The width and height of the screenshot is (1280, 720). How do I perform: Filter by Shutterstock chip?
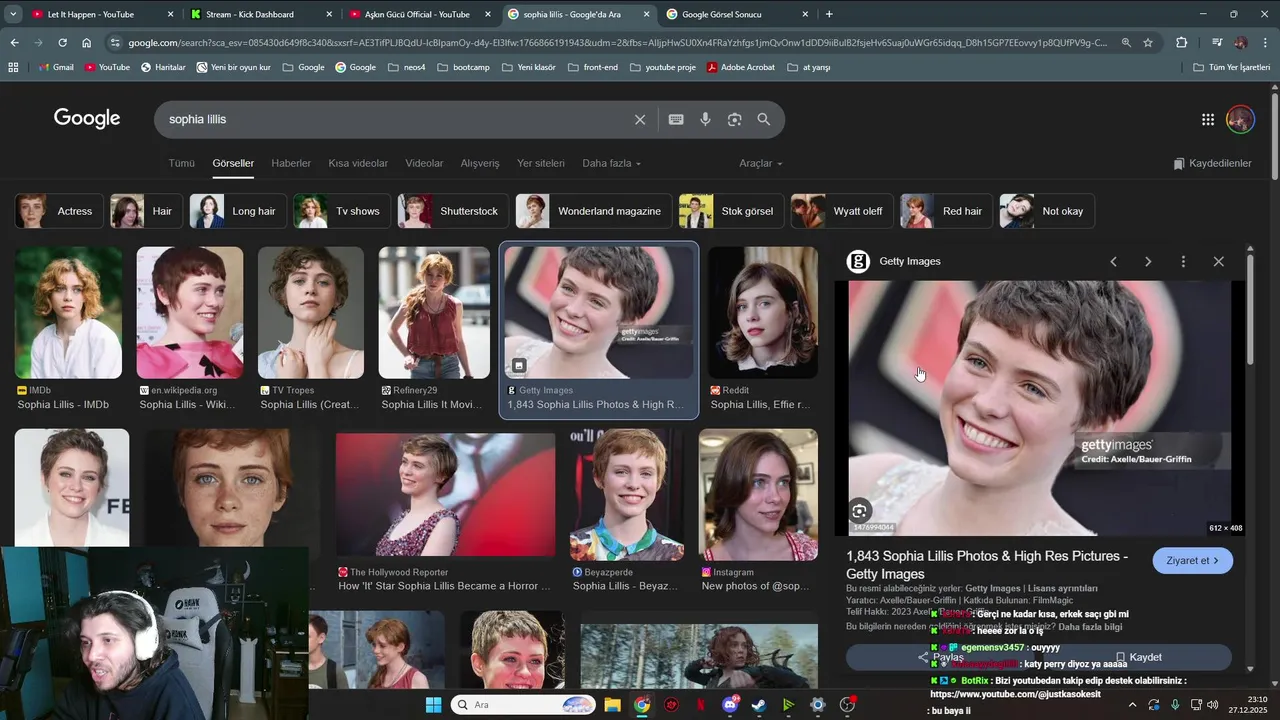pos(452,211)
